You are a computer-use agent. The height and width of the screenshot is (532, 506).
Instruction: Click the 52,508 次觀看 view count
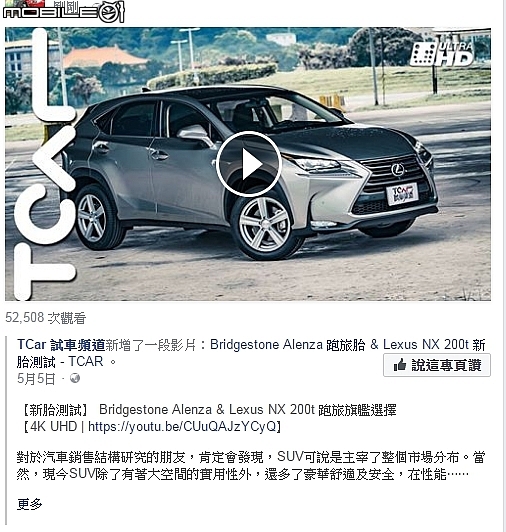pyautogui.click(x=45, y=318)
